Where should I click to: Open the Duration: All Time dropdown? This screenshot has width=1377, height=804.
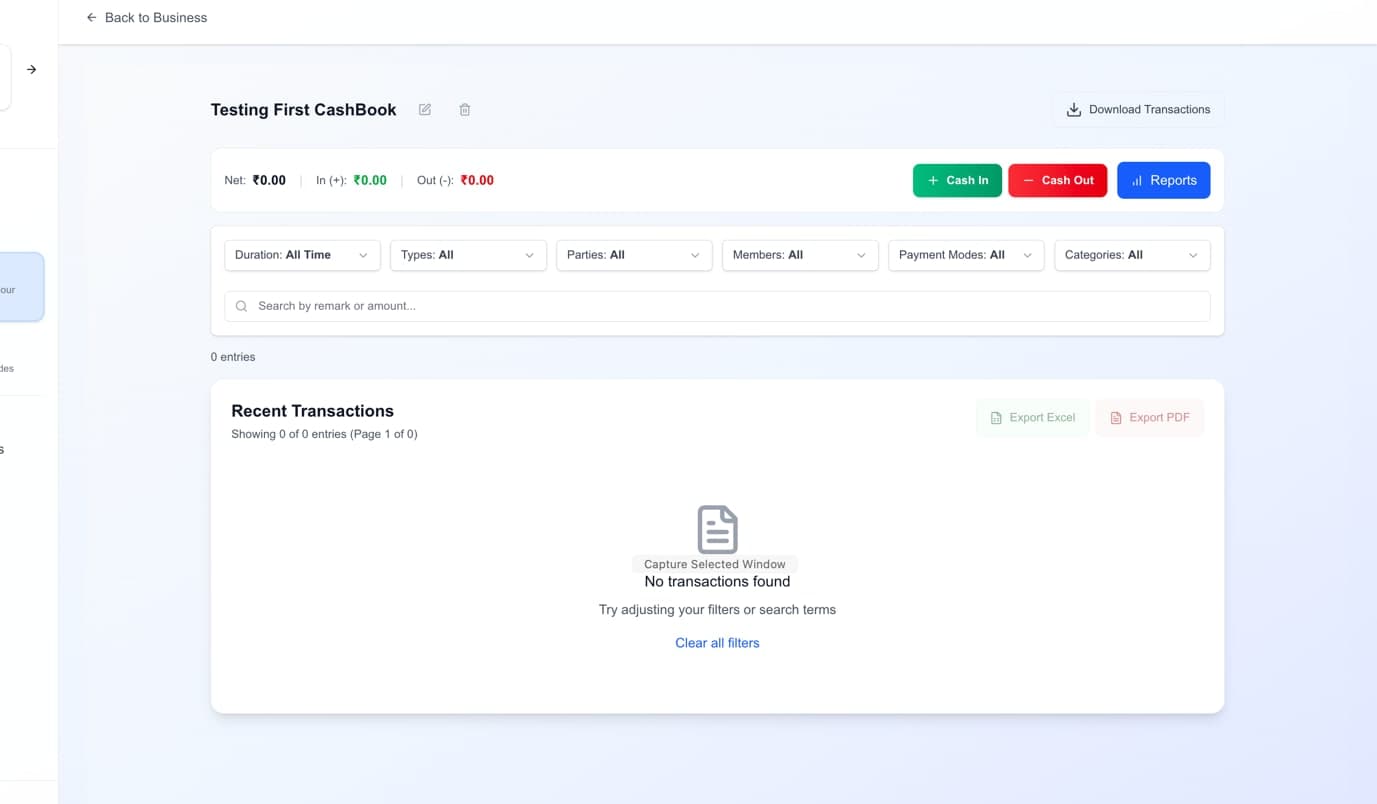302,255
